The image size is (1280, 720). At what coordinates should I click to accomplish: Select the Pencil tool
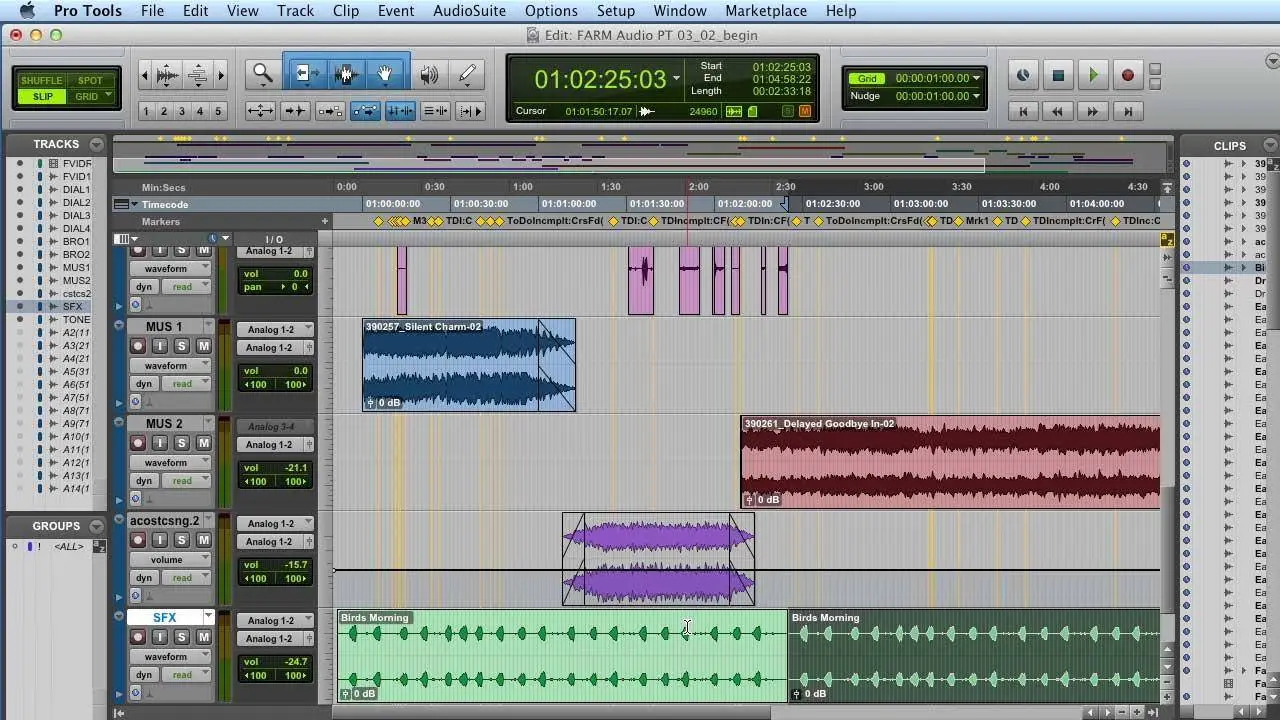pyautogui.click(x=467, y=74)
